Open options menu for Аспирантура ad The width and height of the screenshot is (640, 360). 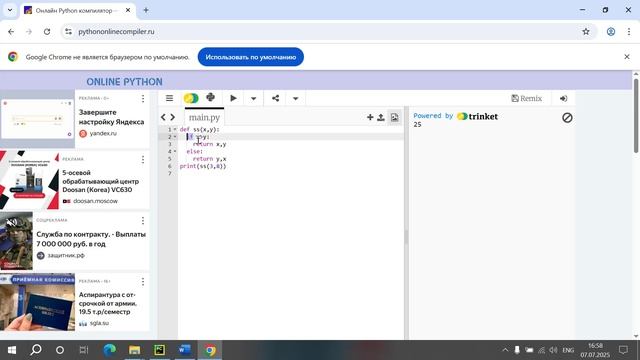(x=143, y=282)
